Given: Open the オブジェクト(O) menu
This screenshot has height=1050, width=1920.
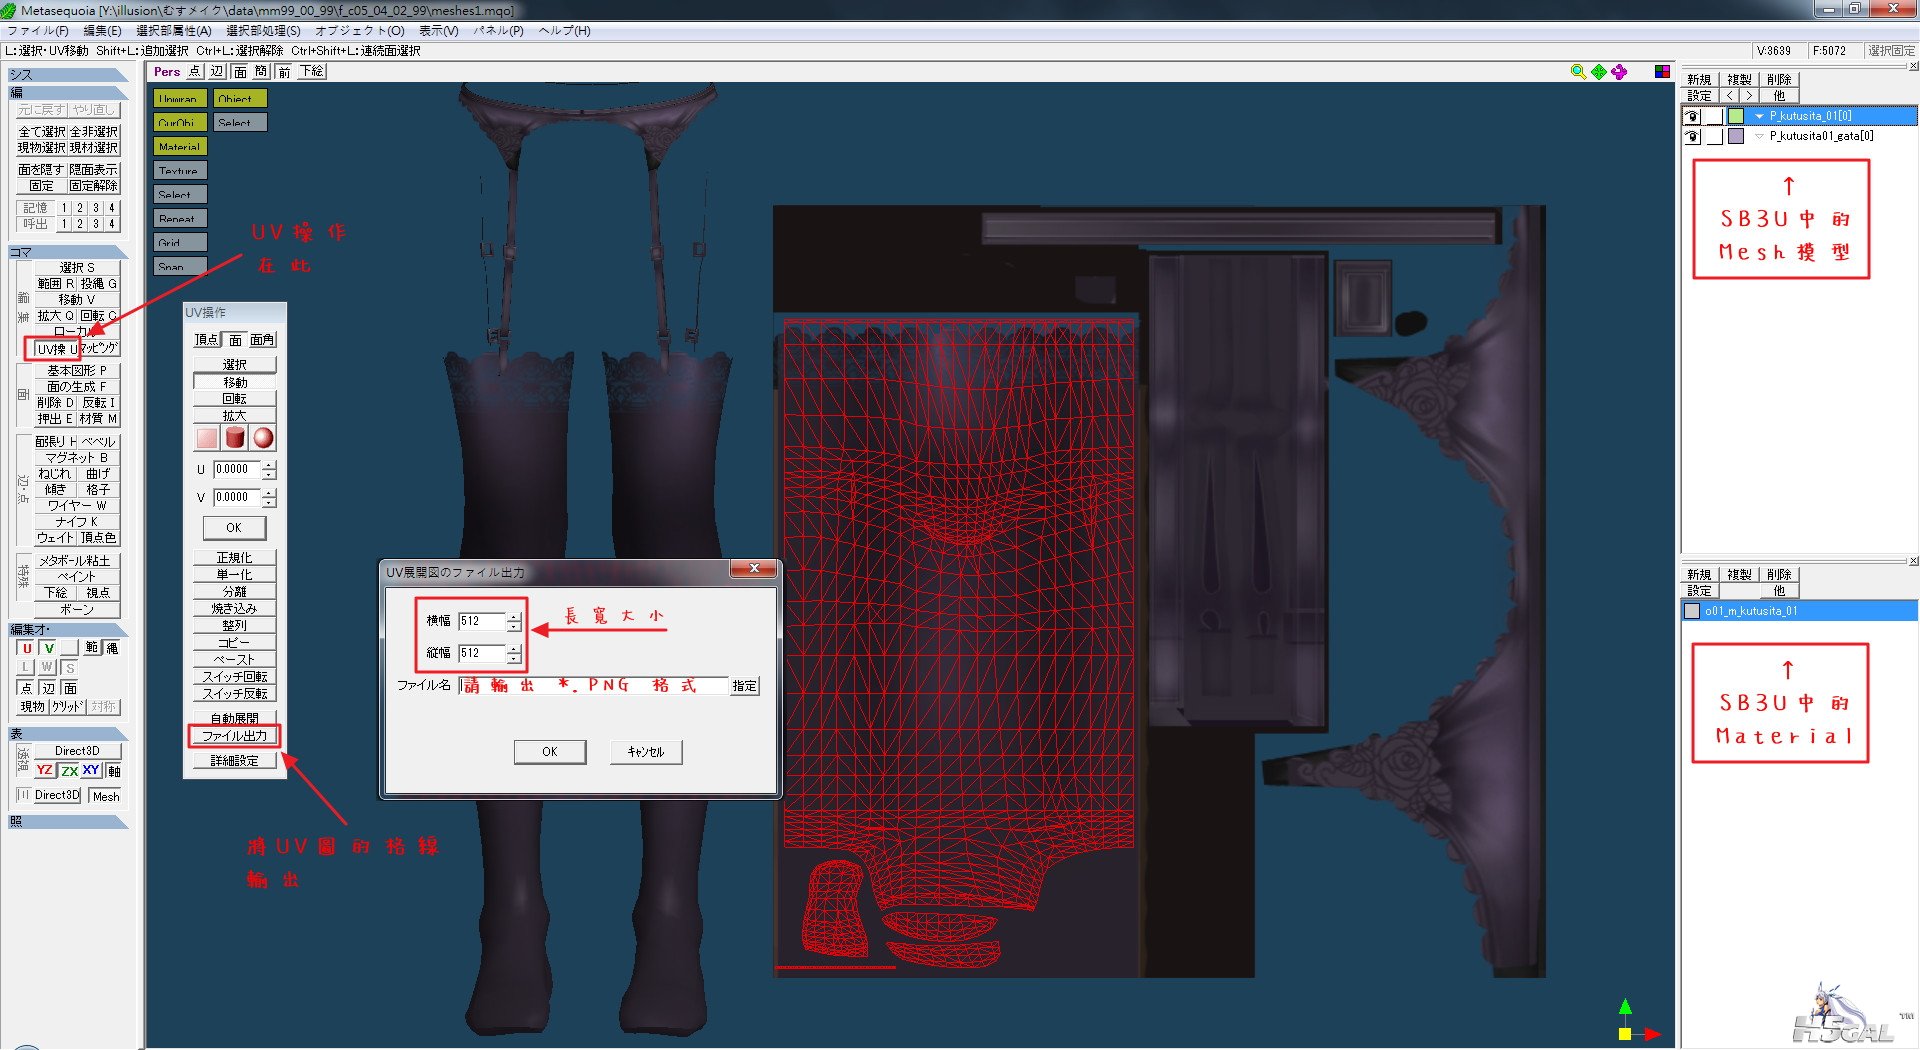Looking at the screenshot, I should (x=359, y=31).
